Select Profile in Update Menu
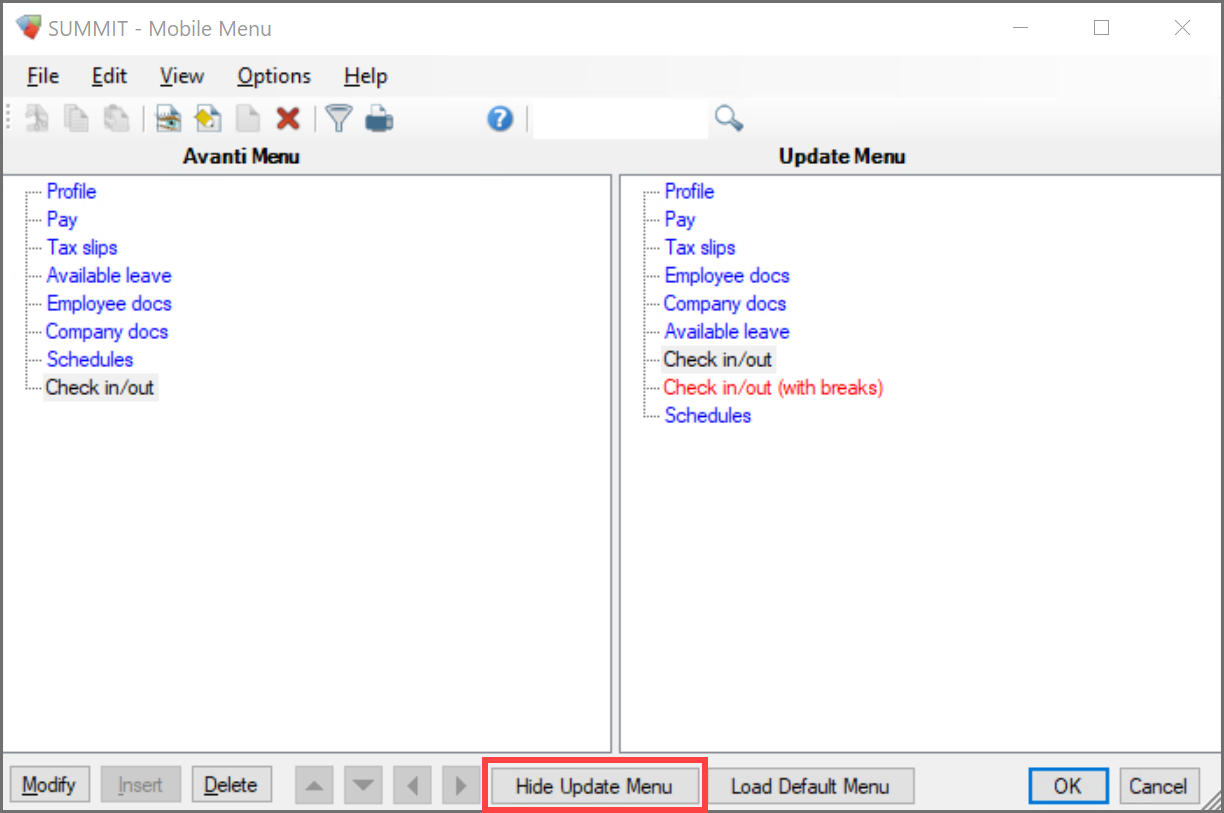This screenshot has width=1224, height=813. point(689,191)
